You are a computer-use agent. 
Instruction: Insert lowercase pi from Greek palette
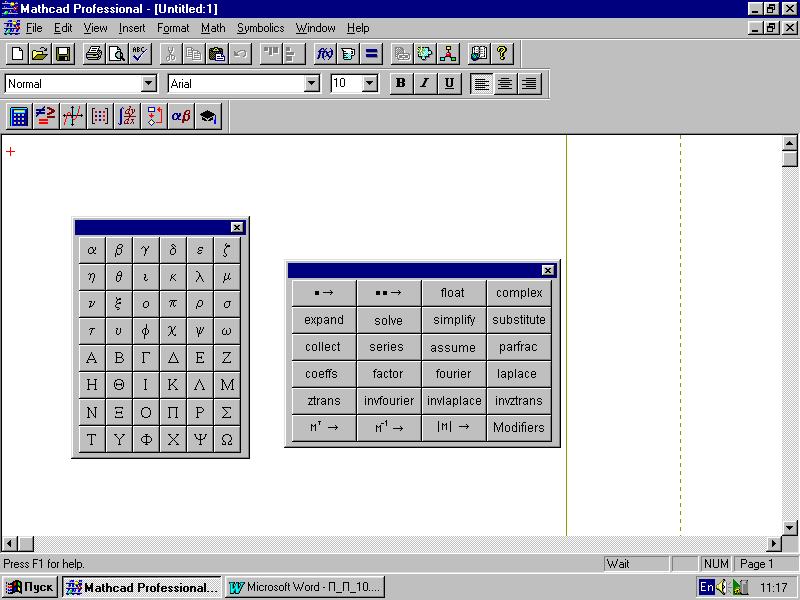tap(173, 304)
